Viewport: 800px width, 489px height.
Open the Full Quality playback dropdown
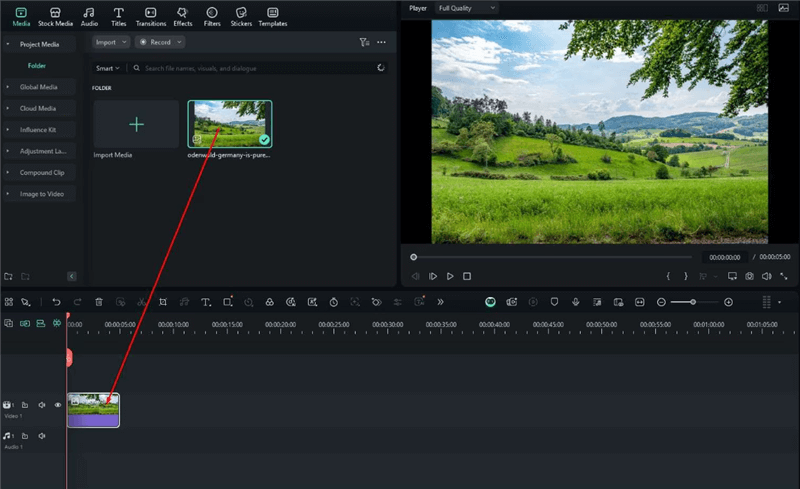click(x=466, y=8)
